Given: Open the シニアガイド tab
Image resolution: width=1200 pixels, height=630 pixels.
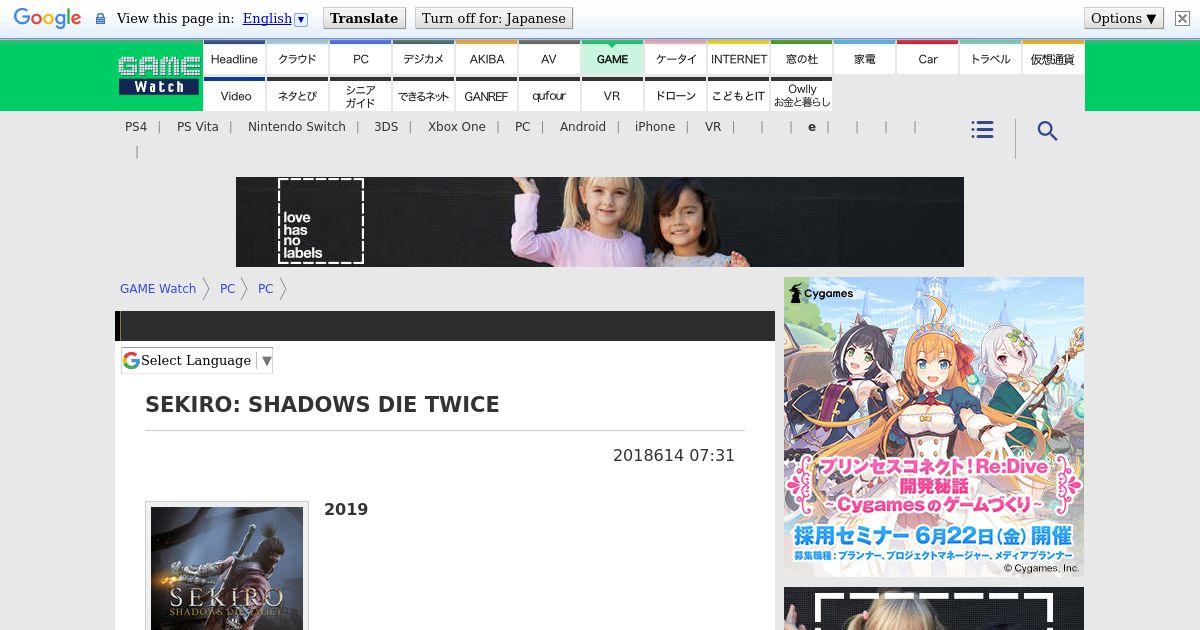Looking at the screenshot, I should pos(360,94).
